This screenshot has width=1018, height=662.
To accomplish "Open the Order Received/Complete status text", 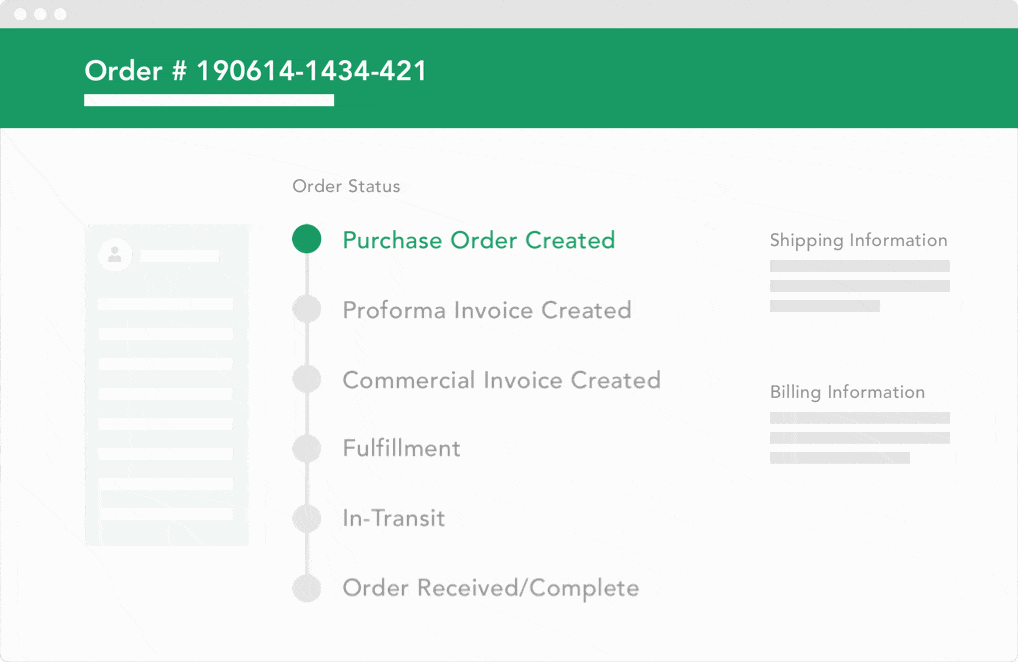I will click(490, 588).
